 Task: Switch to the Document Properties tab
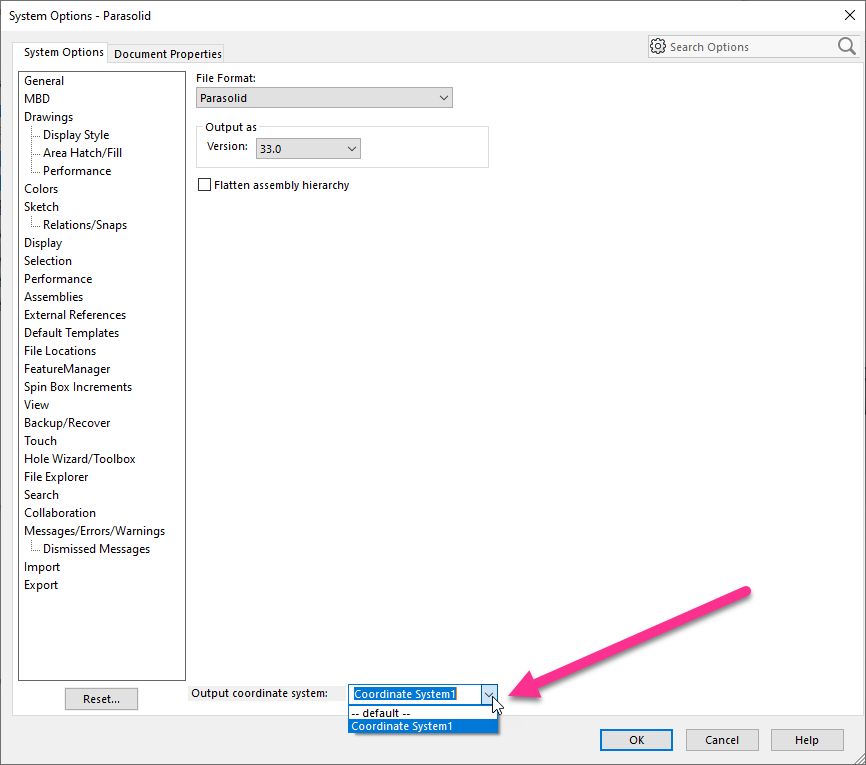(x=168, y=54)
